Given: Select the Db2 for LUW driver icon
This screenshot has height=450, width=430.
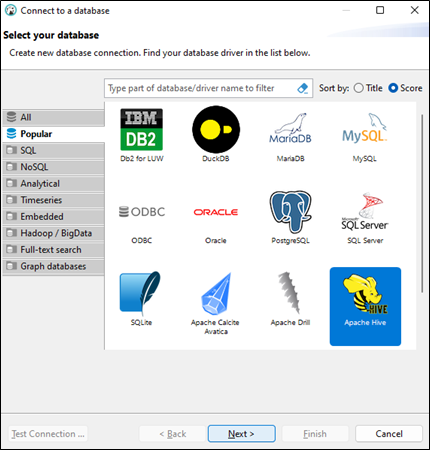Looking at the screenshot, I should coord(141,129).
